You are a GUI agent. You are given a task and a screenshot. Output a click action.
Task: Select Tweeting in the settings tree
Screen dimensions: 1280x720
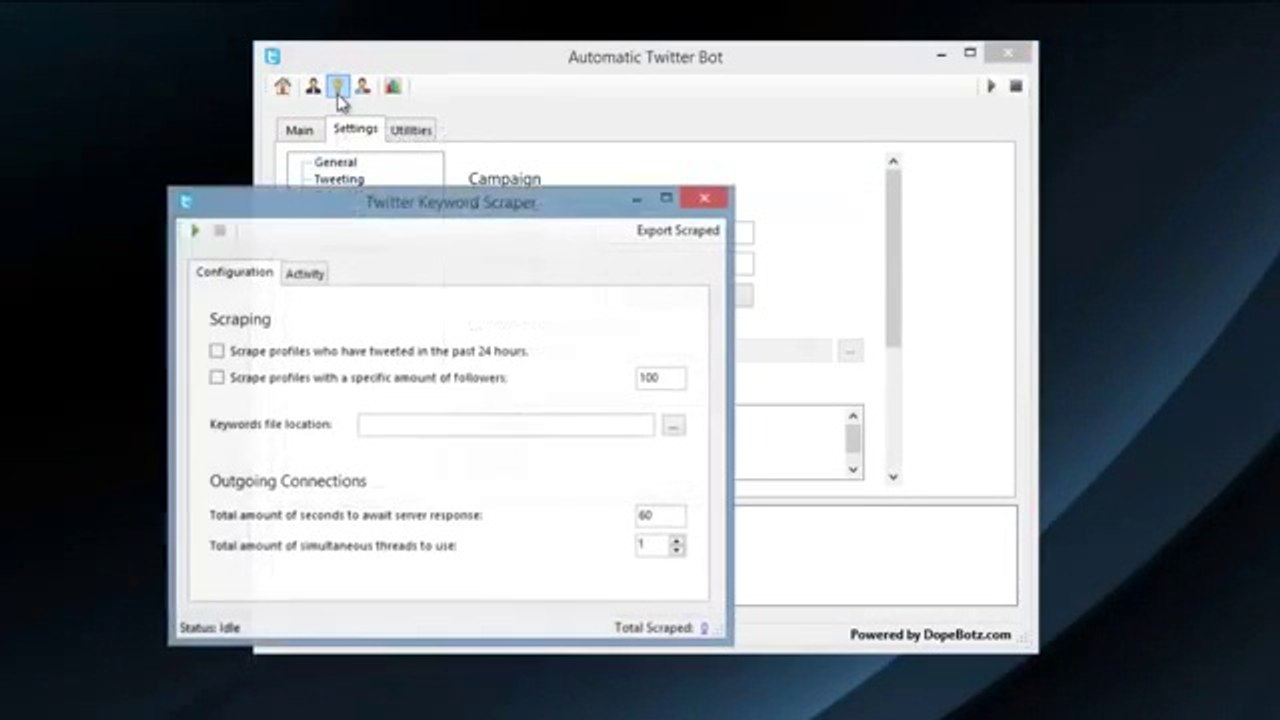pyautogui.click(x=339, y=179)
